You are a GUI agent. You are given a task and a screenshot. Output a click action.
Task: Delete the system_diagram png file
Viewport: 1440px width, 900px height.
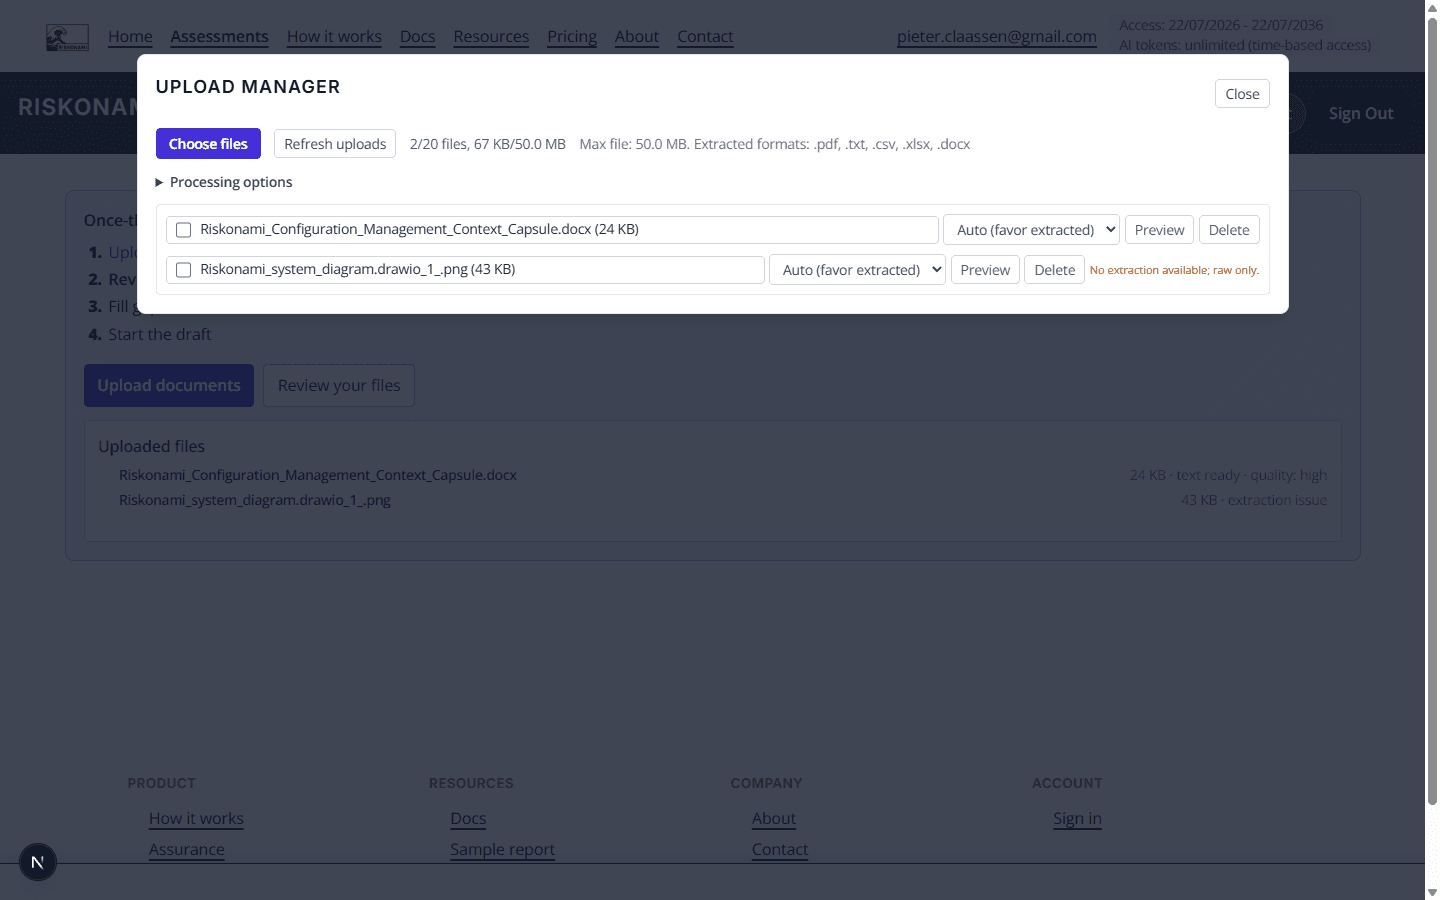pyautogui.click(x=1054, y=270)
